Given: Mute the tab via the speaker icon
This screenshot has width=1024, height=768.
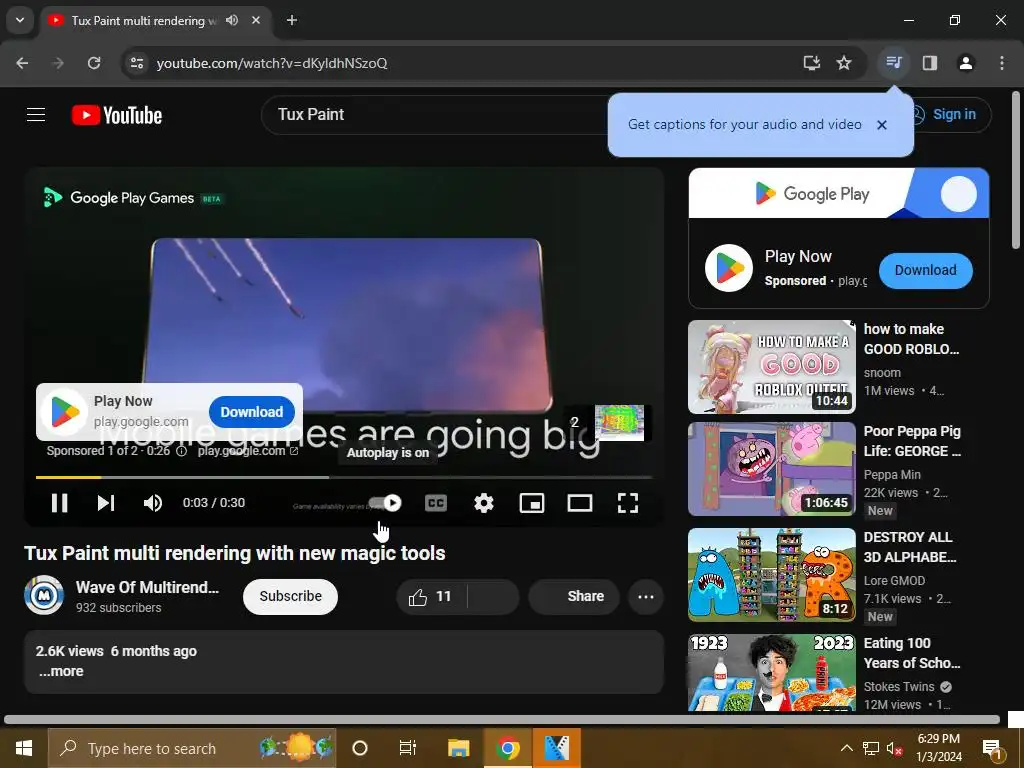Looking at the screenshot, I should point(232,20).
